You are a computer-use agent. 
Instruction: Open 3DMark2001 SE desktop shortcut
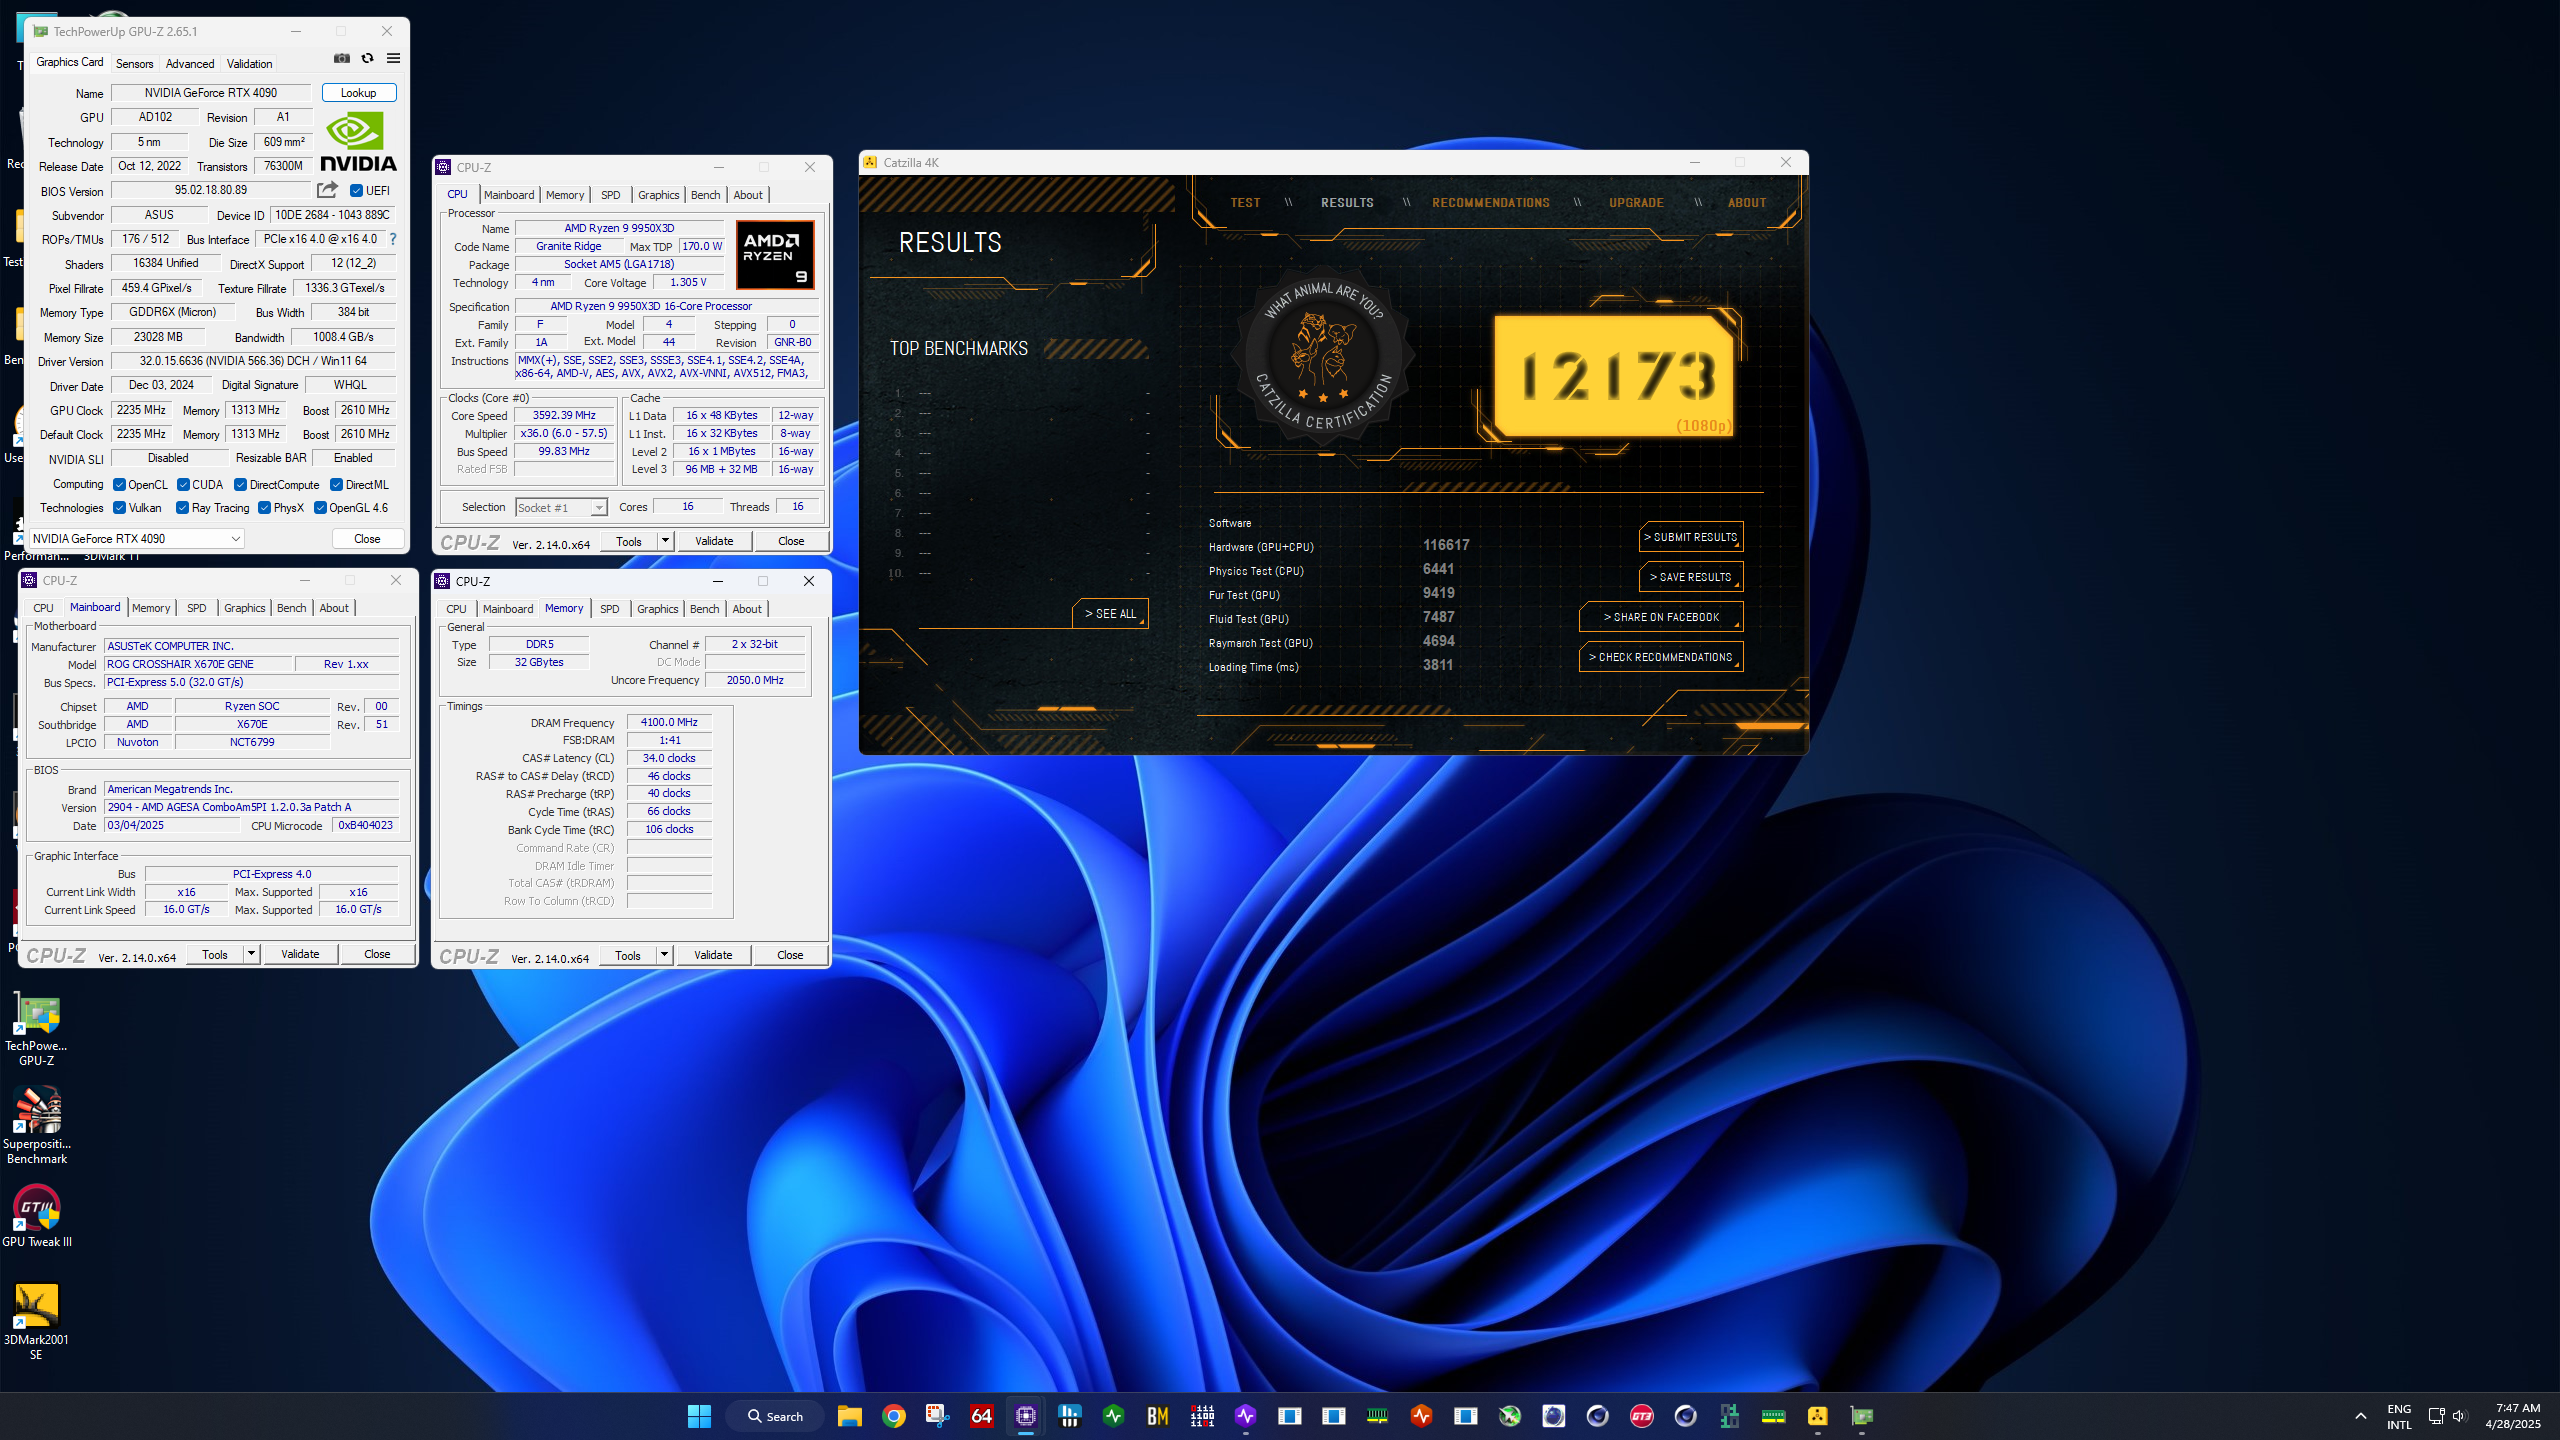point(37,1321)
